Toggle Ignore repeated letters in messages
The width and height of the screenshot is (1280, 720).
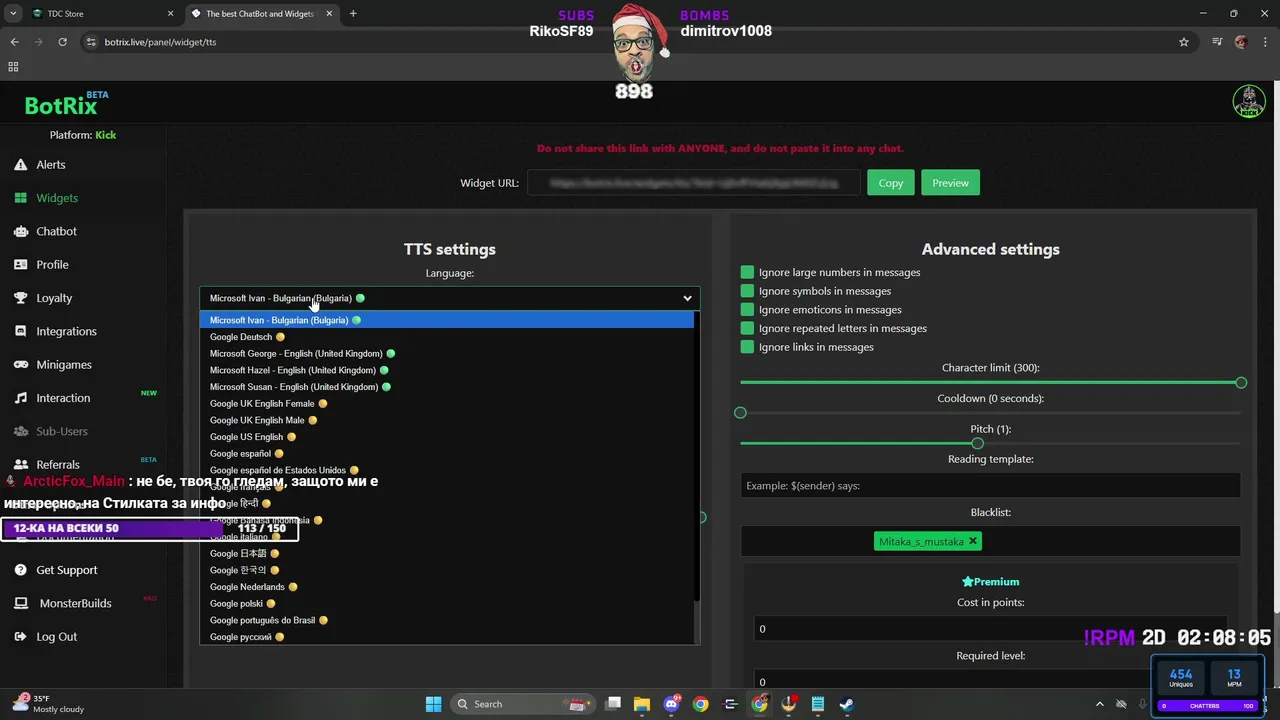pos(747,328)
